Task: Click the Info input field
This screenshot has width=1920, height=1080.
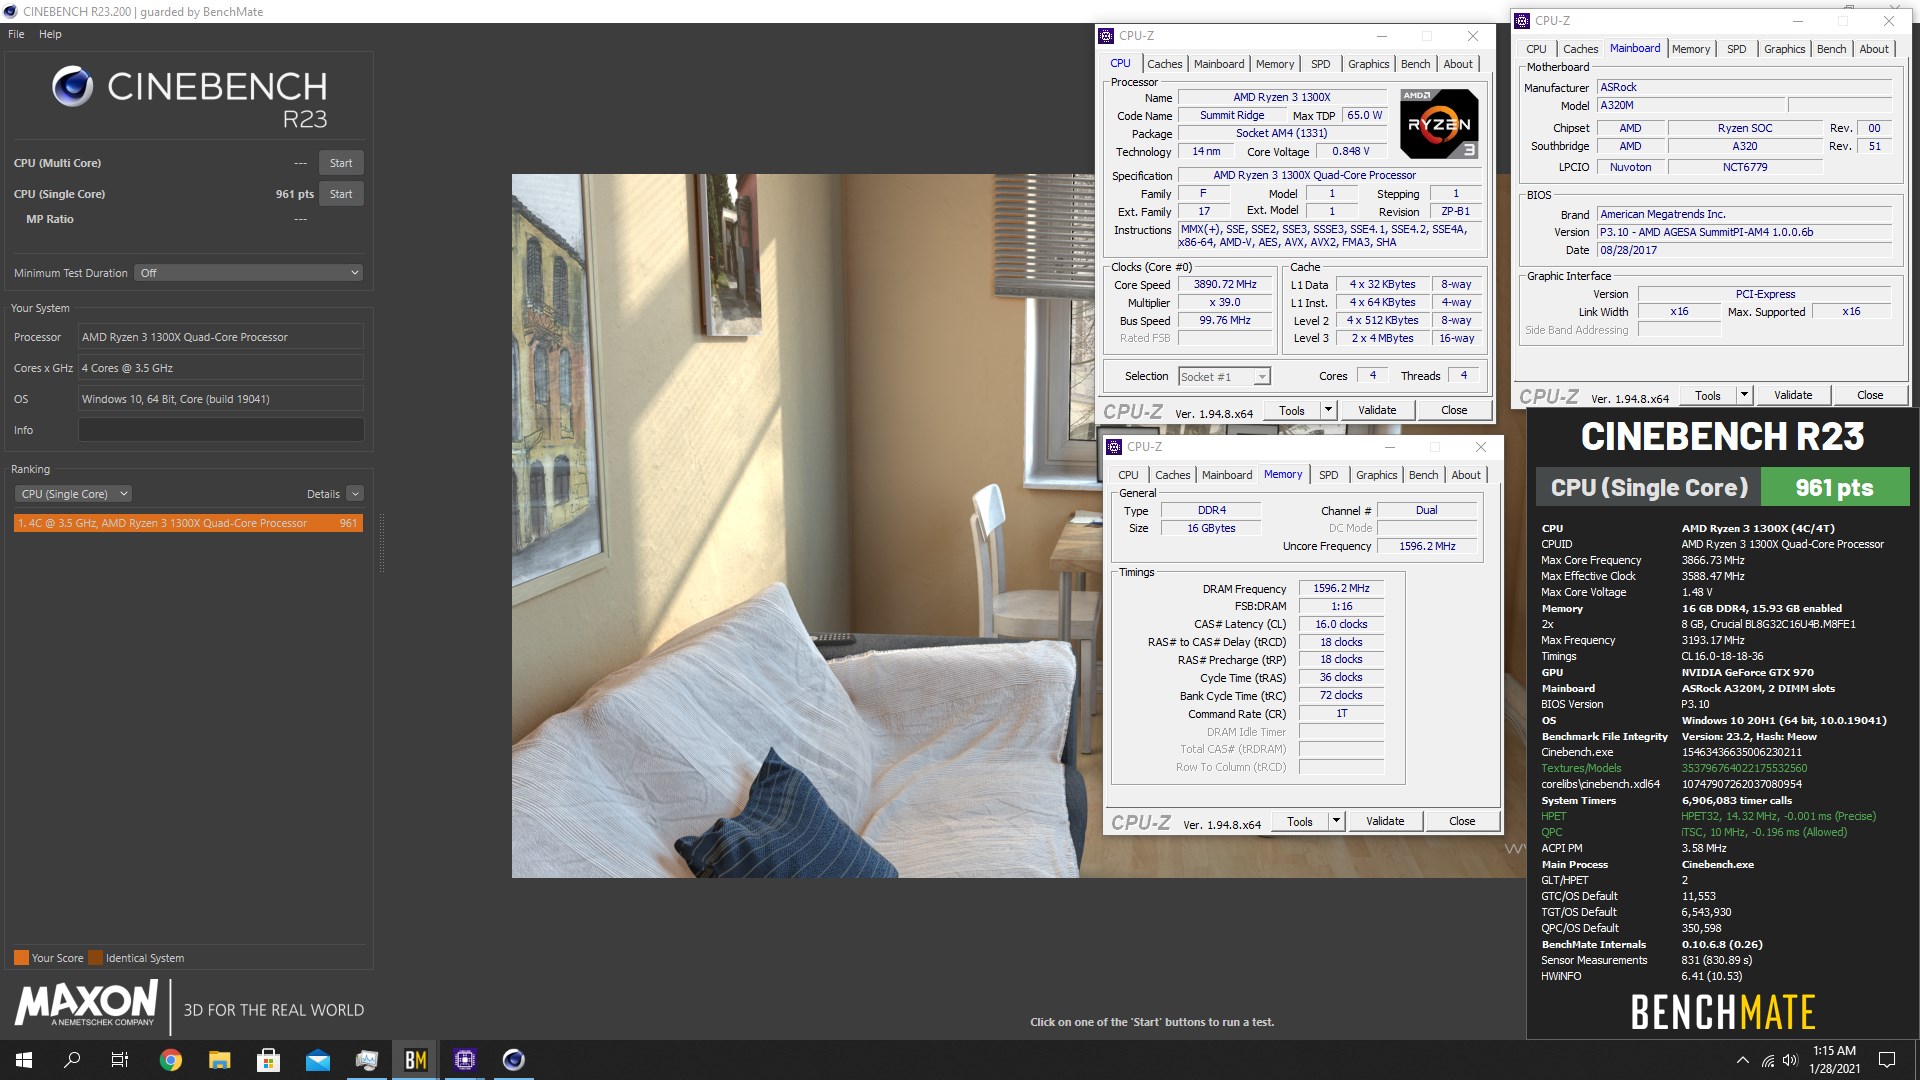Action: pyautogui.click(x=221, y=430)
